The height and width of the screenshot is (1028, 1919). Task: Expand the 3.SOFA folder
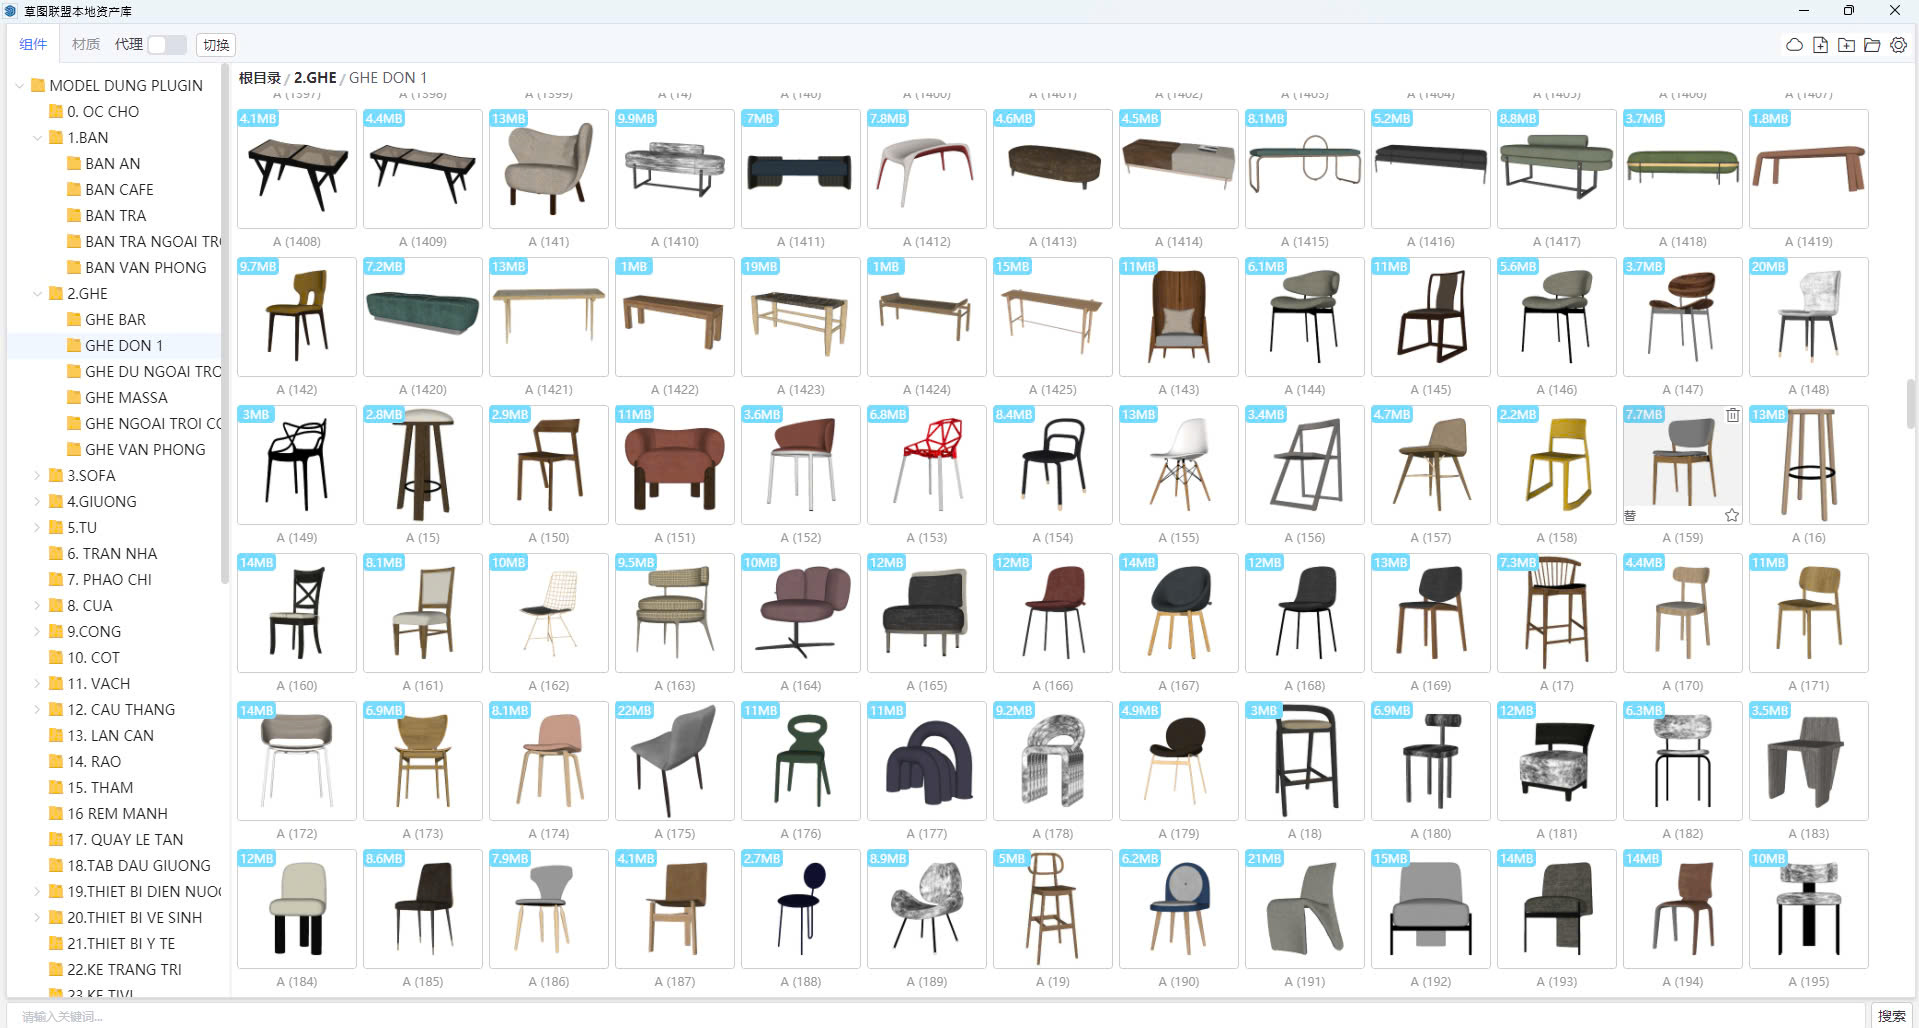pyautogui.click(x=38, y=476)
